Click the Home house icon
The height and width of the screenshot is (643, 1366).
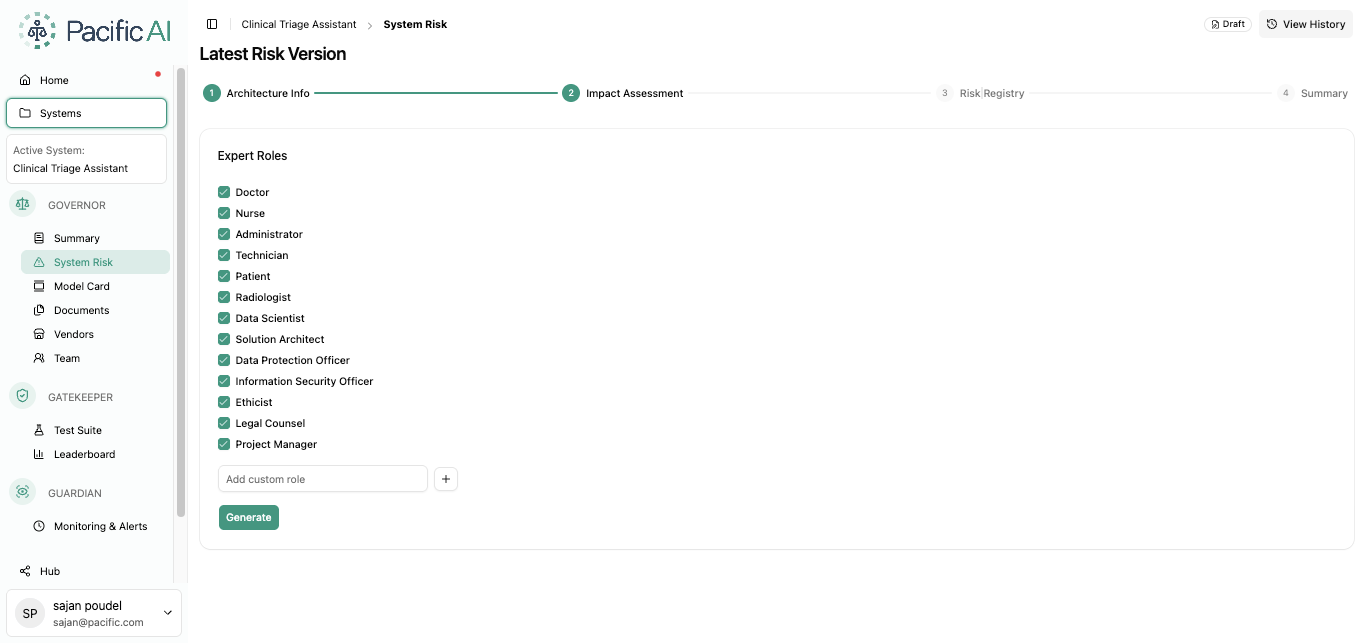(x=25, y=80)
